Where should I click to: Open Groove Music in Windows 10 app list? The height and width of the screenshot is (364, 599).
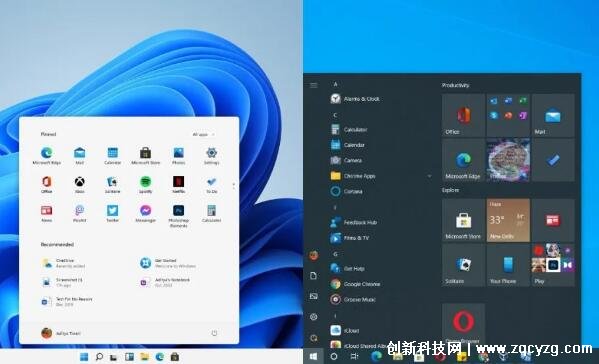click(353, 299)
